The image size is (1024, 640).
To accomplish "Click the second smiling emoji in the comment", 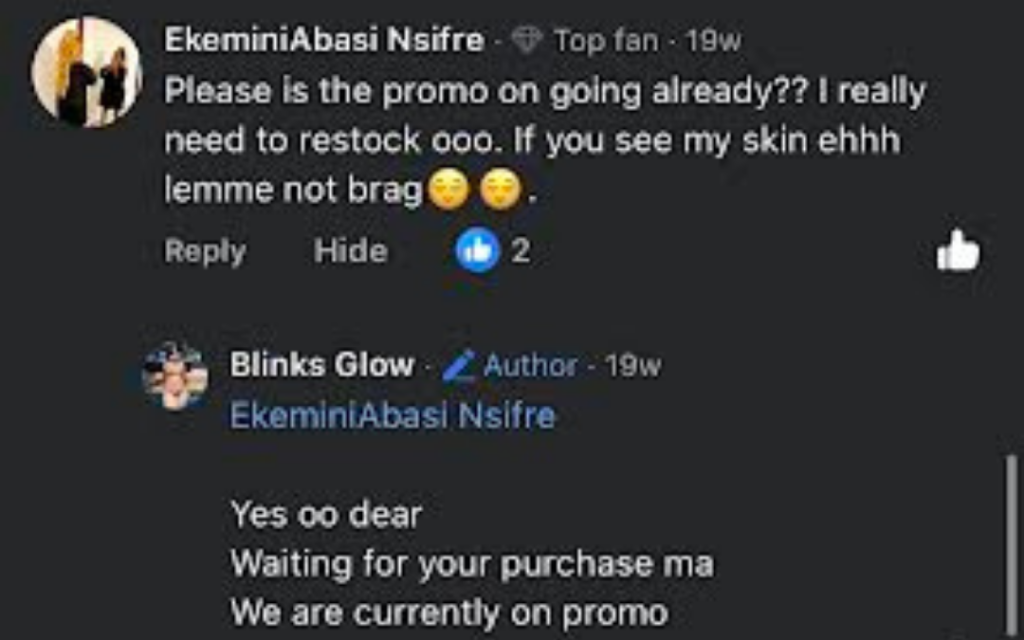I will [x=501, y=192].
